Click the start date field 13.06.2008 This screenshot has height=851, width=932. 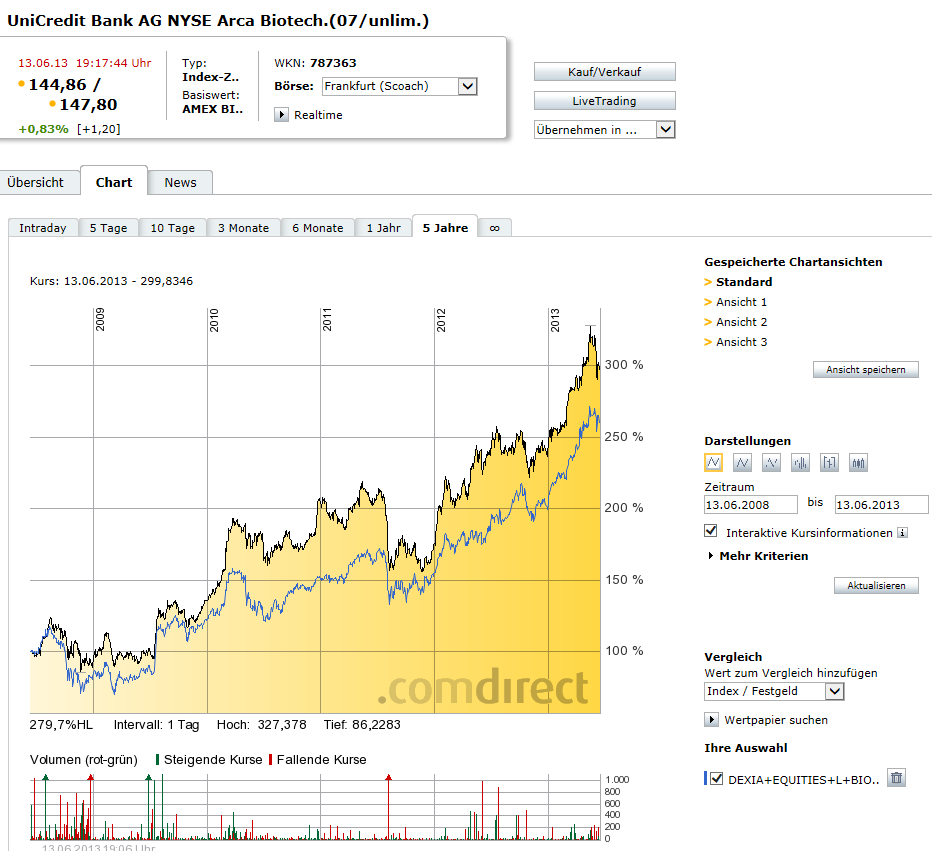pyautogui.click(x=750, y=505)
